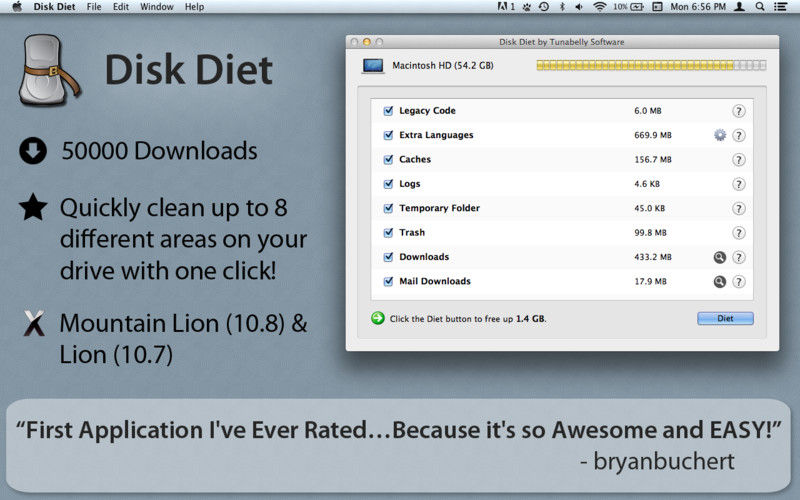Image resolution: width=800 pixels, height=500 pixels.
Task: Uncheck the Extra Languages checkbox
Action: pyautogui.click(x=388, y=135)
